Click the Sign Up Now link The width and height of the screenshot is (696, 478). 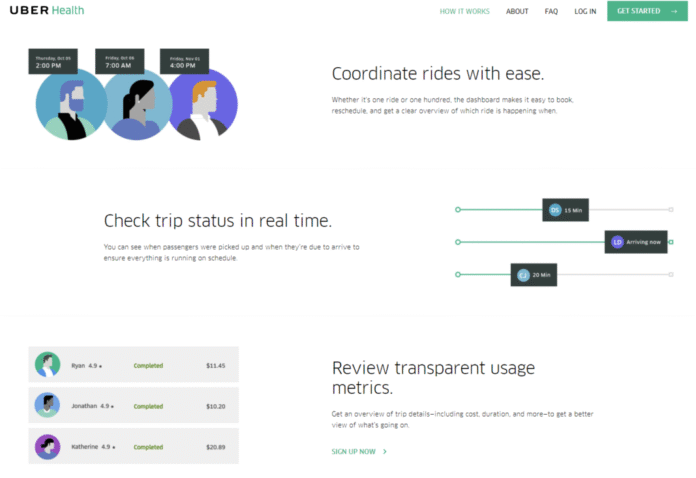coord(354,452)
